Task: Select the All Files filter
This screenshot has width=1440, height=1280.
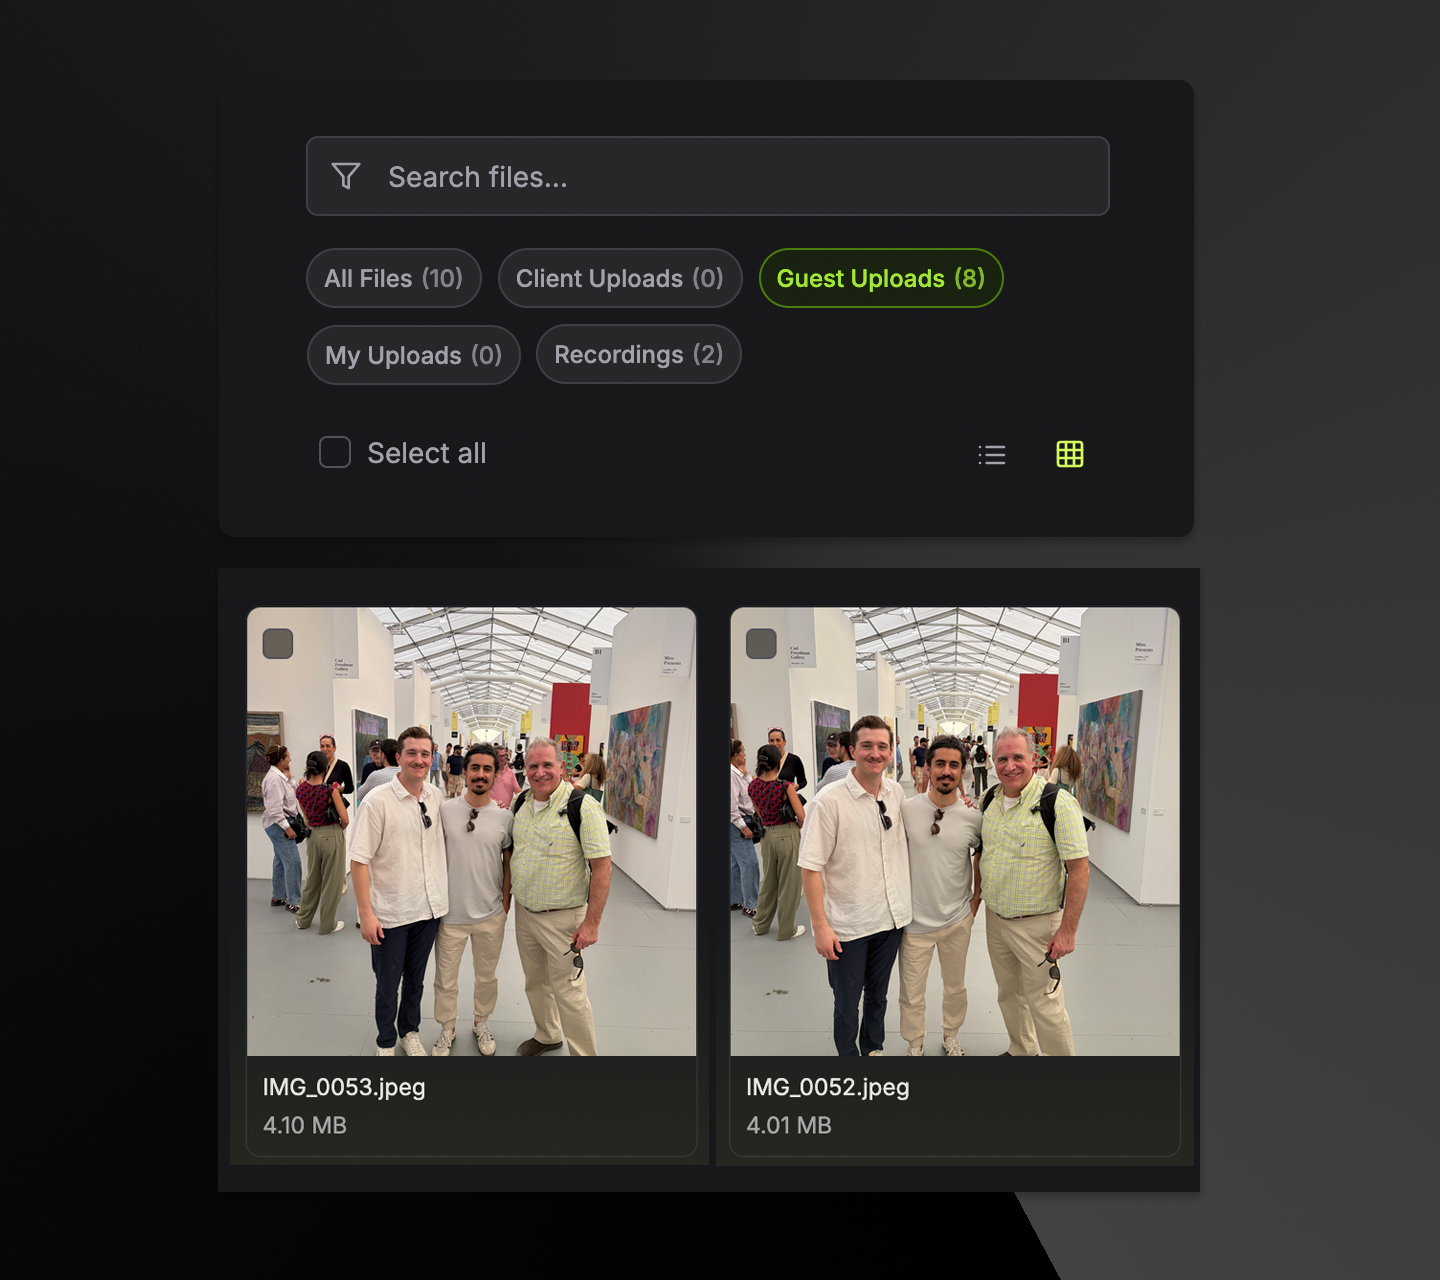Action: click(x=393, y=278)
